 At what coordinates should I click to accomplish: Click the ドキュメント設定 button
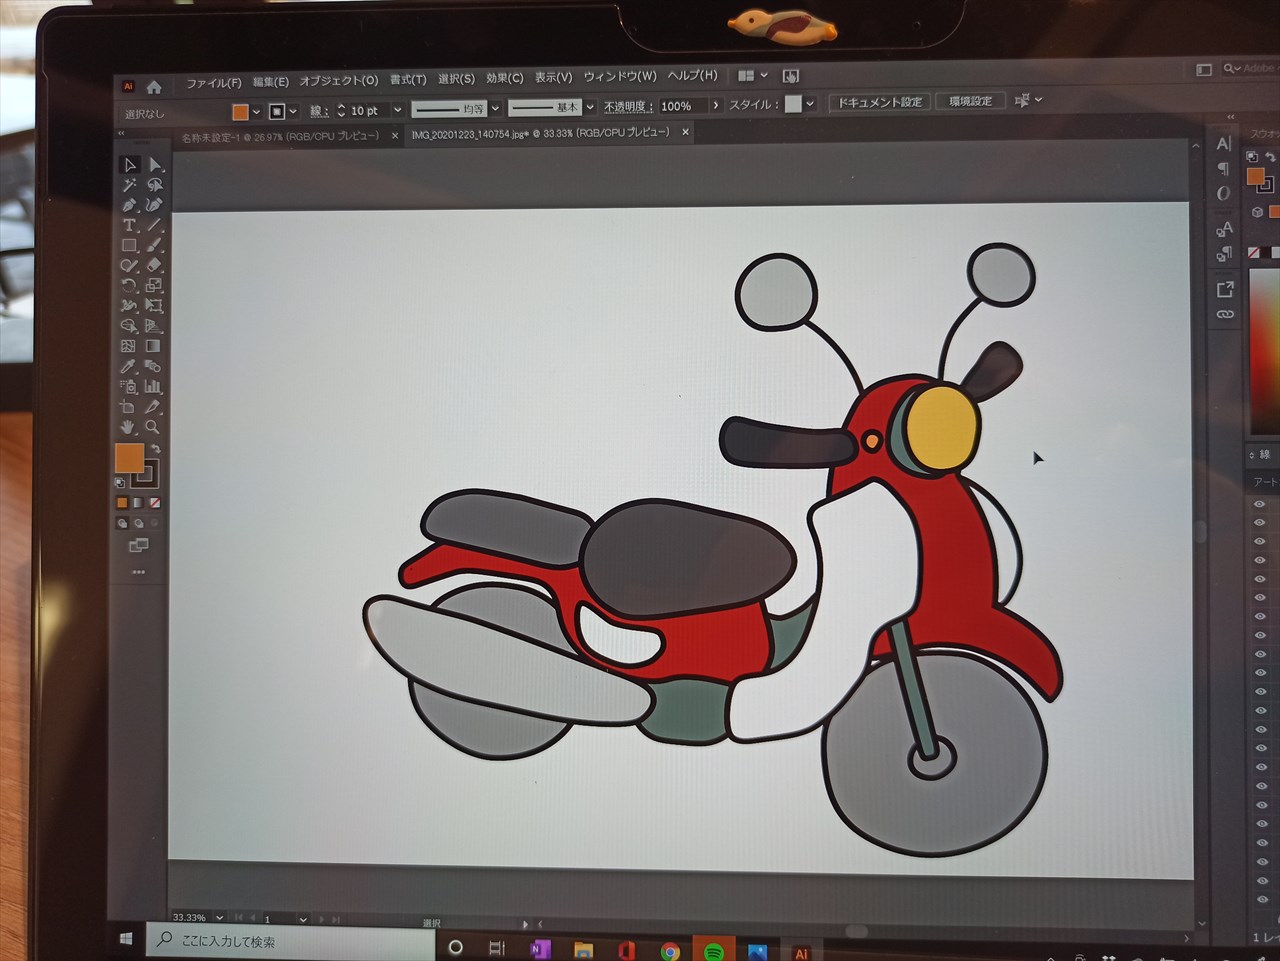pyautogui.click(x=880, y=102)
